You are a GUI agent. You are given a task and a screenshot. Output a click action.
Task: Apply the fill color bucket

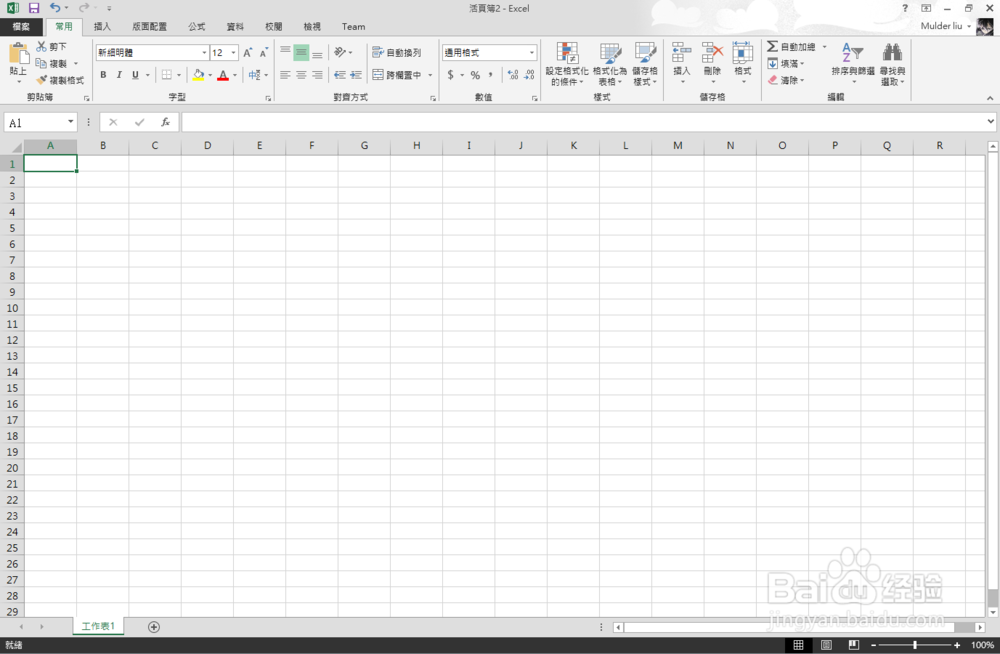[198, 75]
